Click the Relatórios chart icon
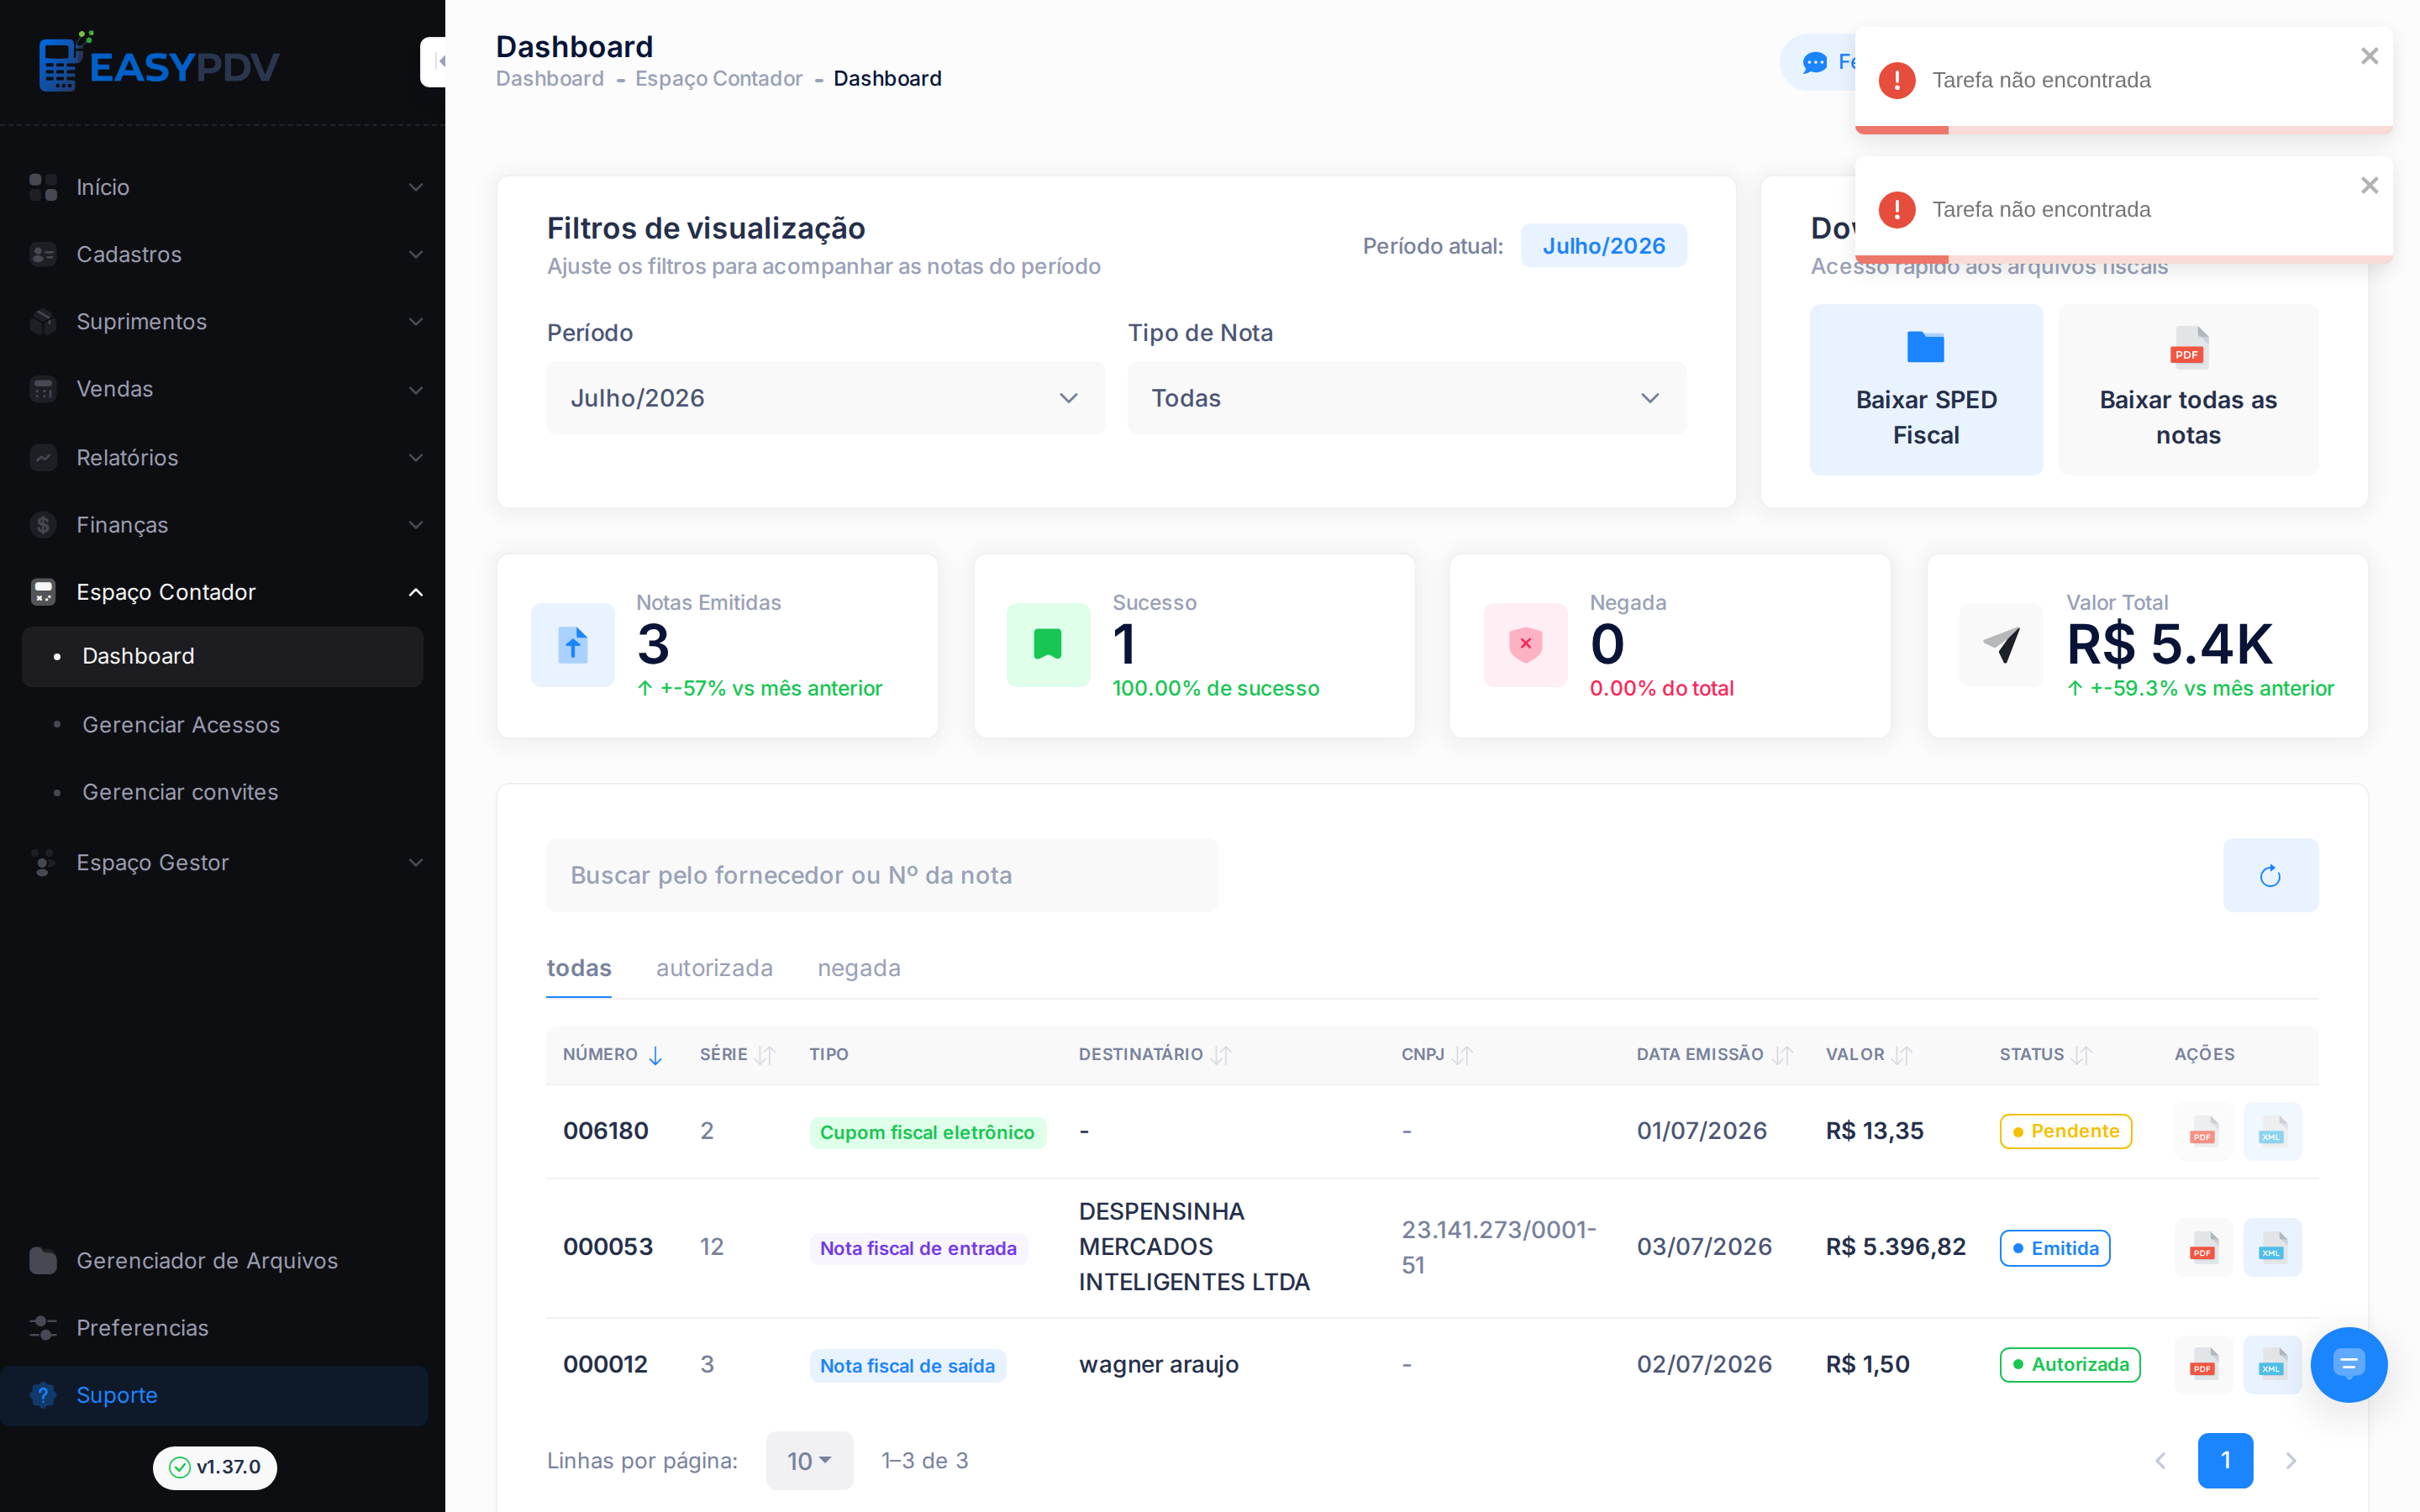 [x=43, y=457]
